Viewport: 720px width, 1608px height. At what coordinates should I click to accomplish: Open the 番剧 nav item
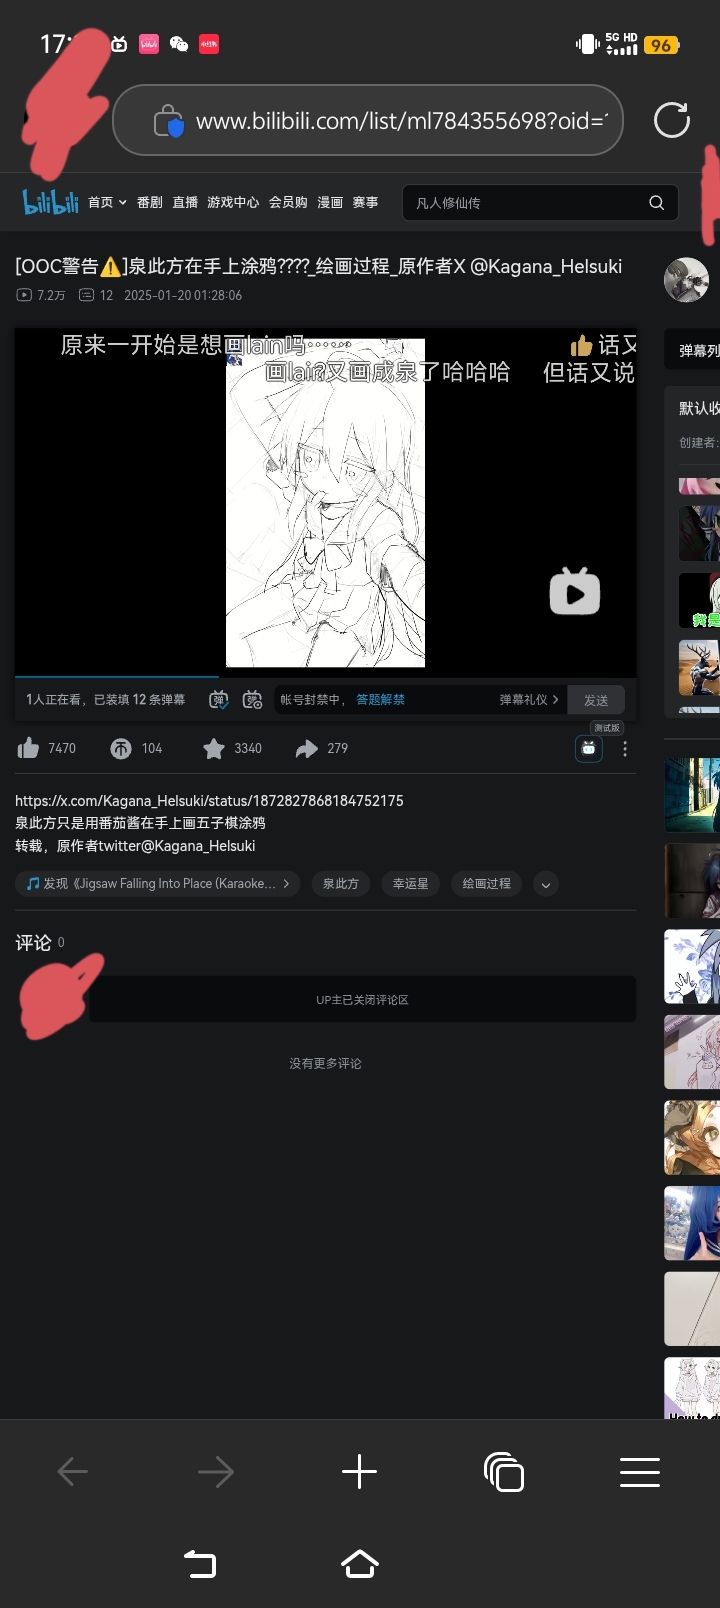tap(150, 202)
